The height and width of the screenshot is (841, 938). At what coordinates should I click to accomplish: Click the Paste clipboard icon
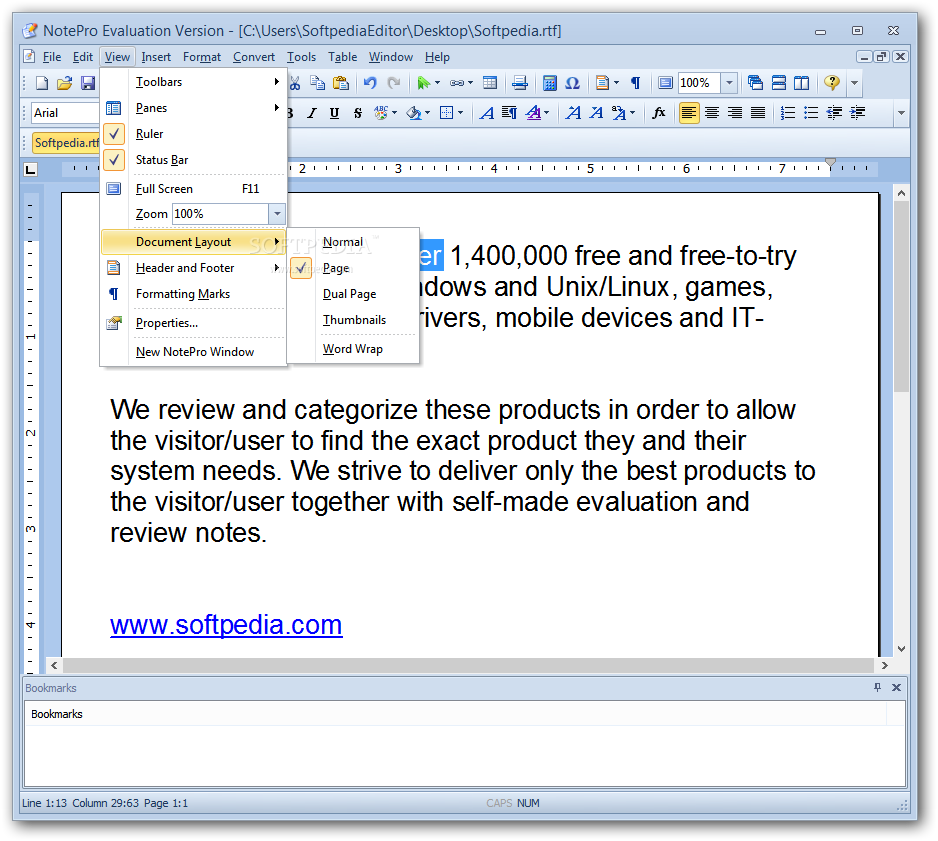341,83
